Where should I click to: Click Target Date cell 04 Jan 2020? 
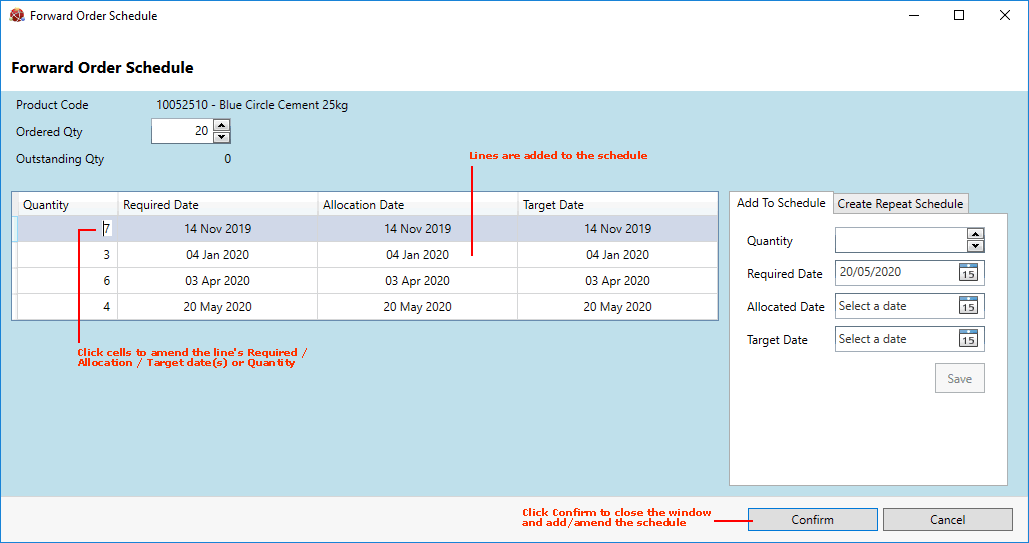point(618,255)
